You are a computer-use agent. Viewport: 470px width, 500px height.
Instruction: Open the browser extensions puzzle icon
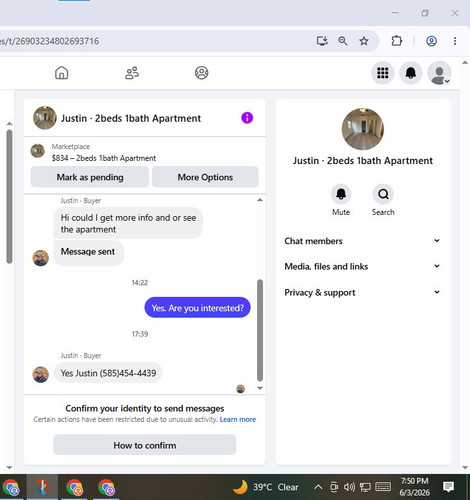click(x=397, y=41)
